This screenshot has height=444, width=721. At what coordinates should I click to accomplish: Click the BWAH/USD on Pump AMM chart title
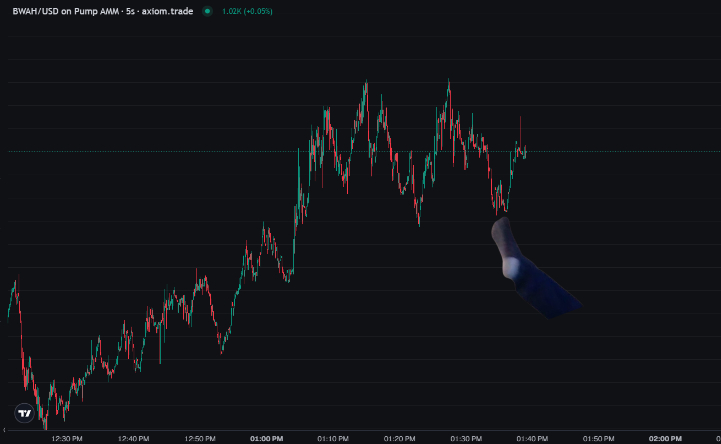[103, 11]
